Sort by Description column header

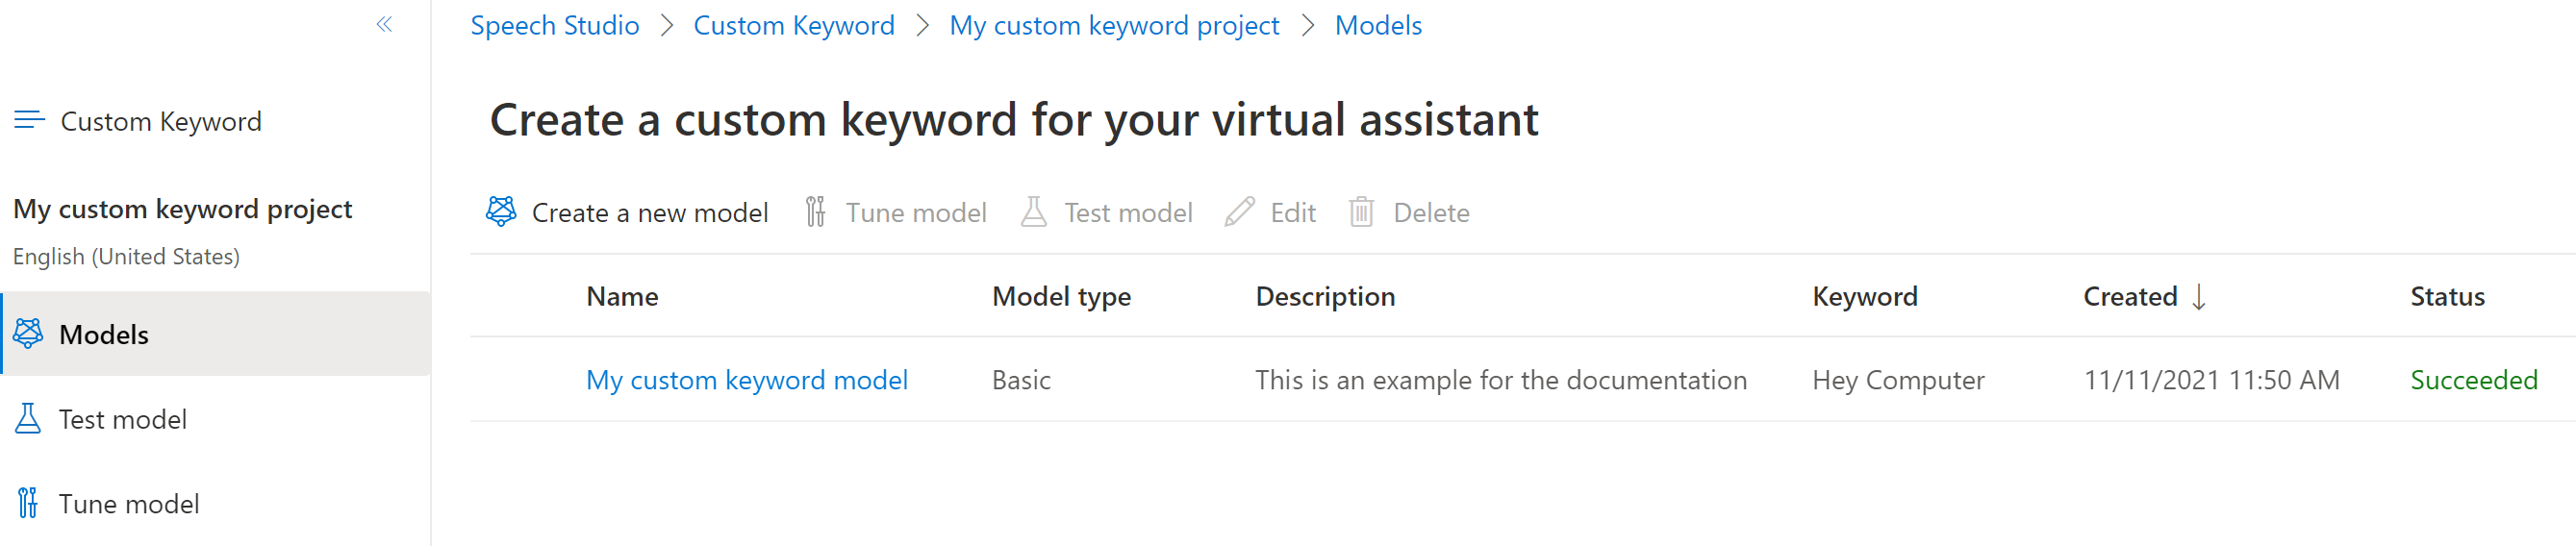[1325, 296]
